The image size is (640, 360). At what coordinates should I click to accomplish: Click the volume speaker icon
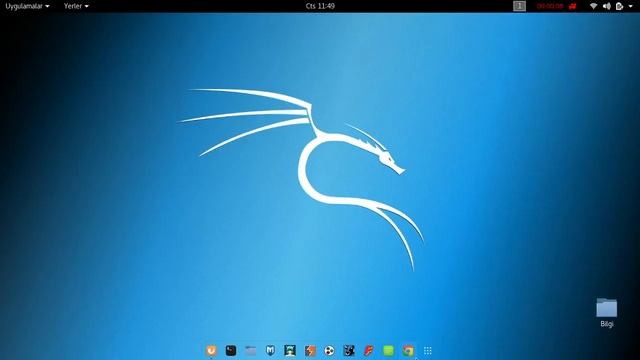tap(607, 6)
